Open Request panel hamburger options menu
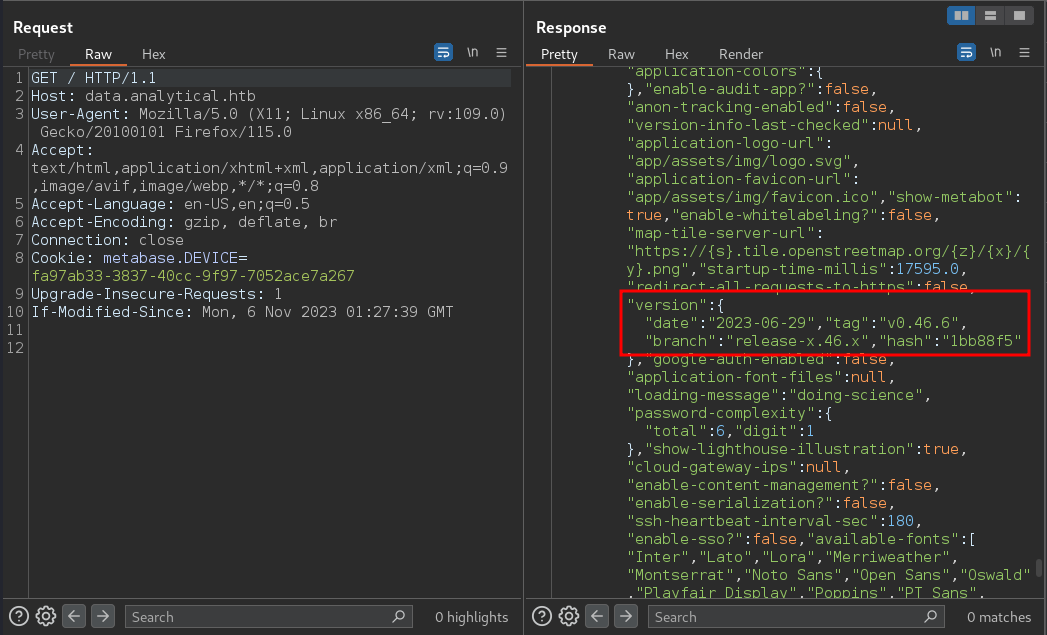The image size is (1047, 635). (501, 52)
